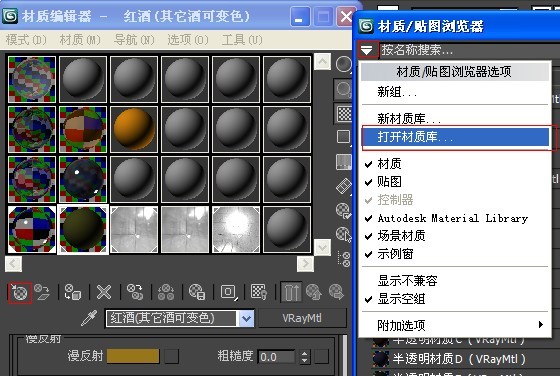The height and width of the screenshot is (376, 560).
Task: Toggle the Backlight icon in side toolbar
Action: pos(344,89)
